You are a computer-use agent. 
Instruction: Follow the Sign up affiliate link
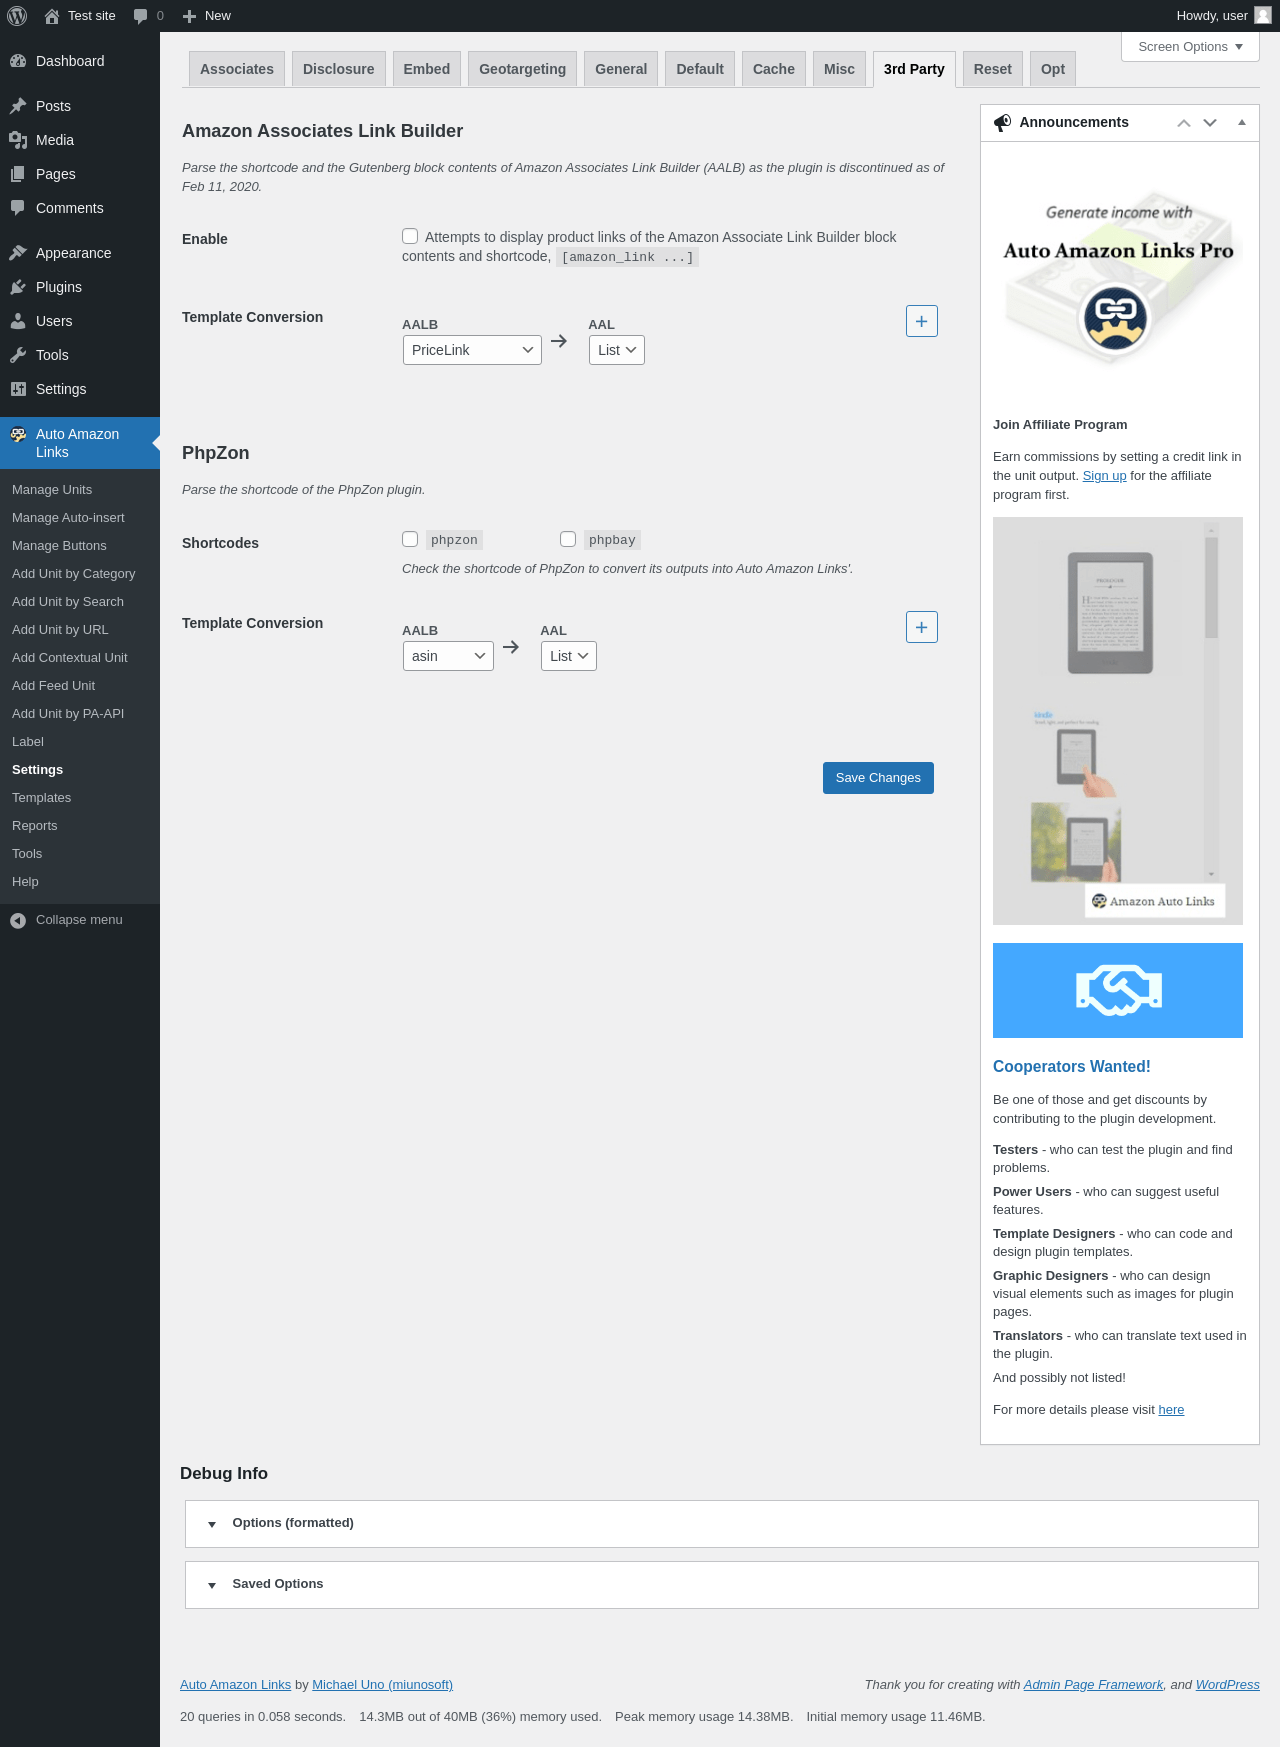point(1104,476)
